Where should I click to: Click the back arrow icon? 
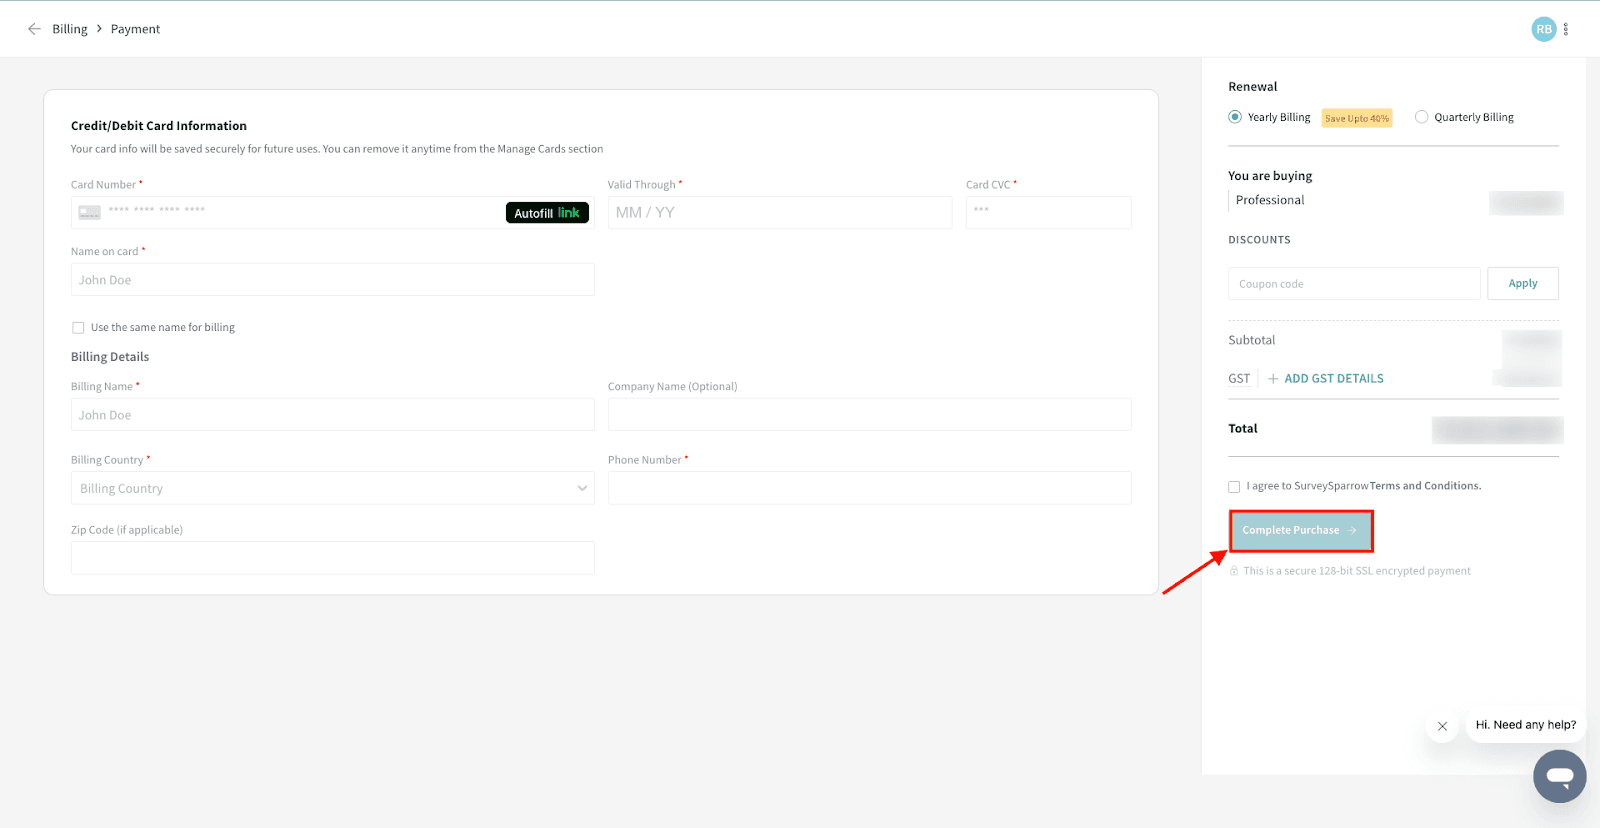click(x=34, y=29)
